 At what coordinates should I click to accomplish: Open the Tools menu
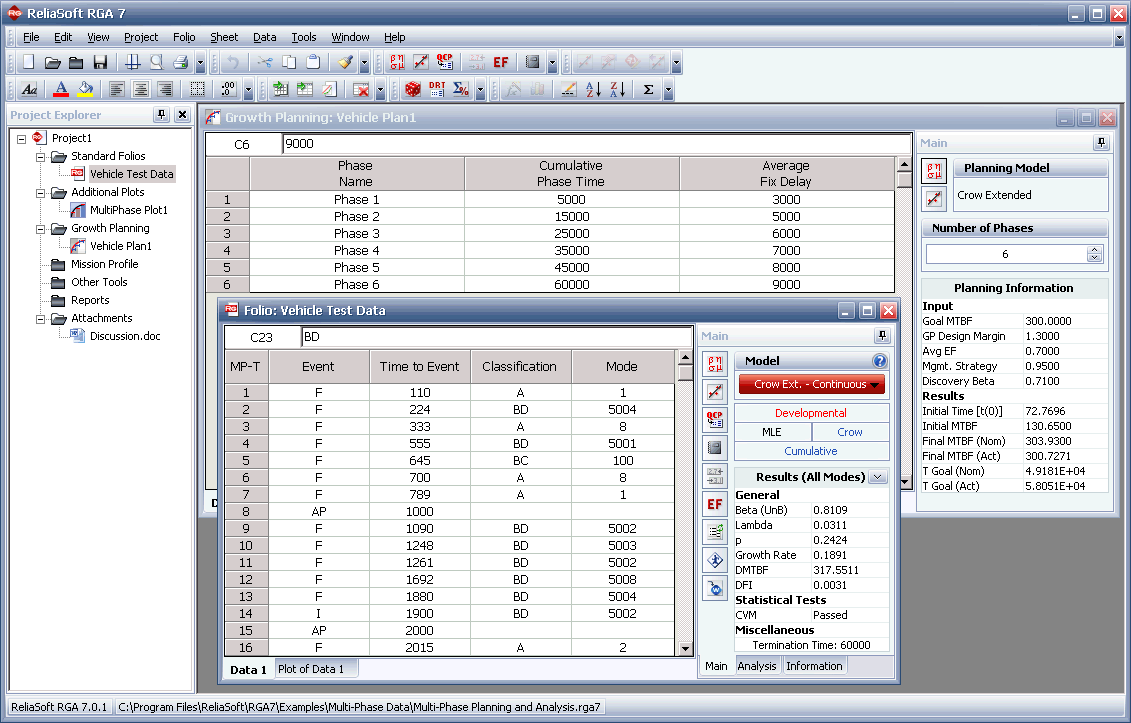[304, 37]
